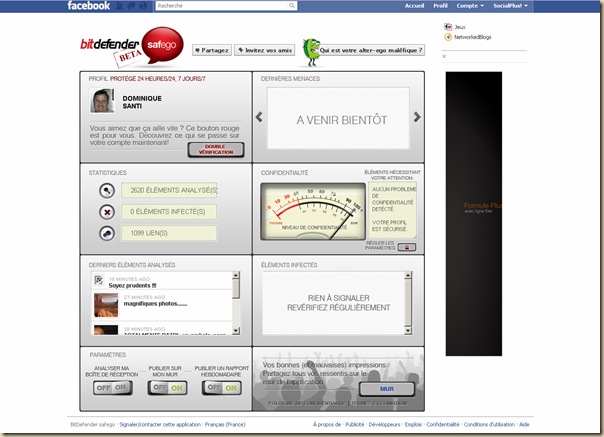Click inside the Recherche search field
Viewport: 604px width, 437px height.
pyautogui.click(x=222, y=6)
